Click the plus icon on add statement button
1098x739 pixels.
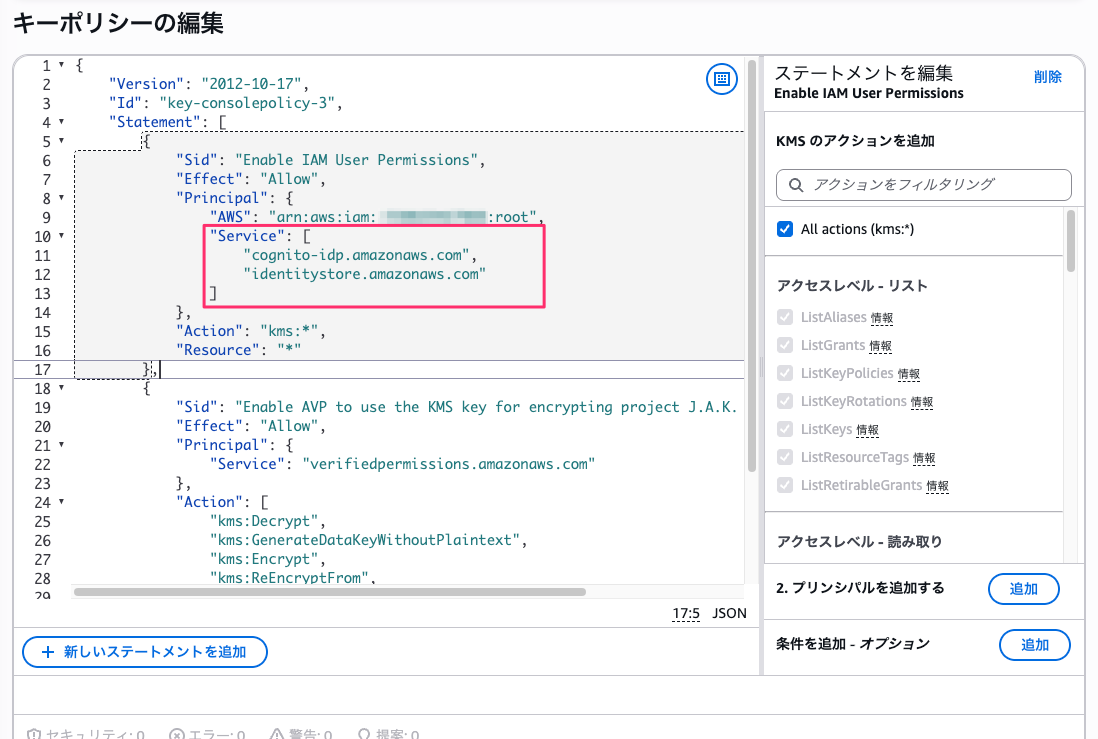point(48,652)
